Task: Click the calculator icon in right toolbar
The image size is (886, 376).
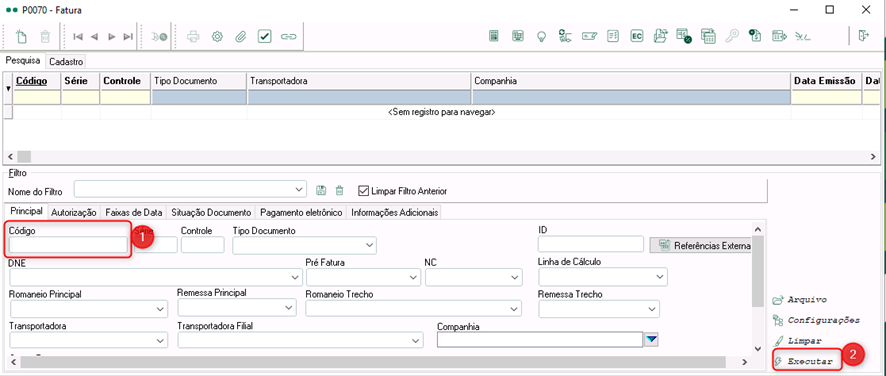Action: [x=494, y=36]
